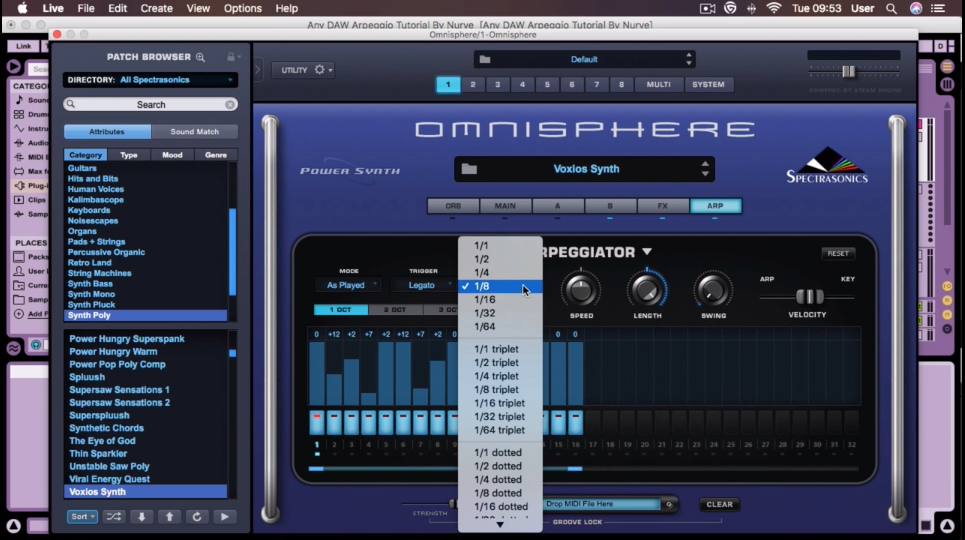965x540 pixels.
Task: Click the category list scrollbar
Action: point(233,252)
